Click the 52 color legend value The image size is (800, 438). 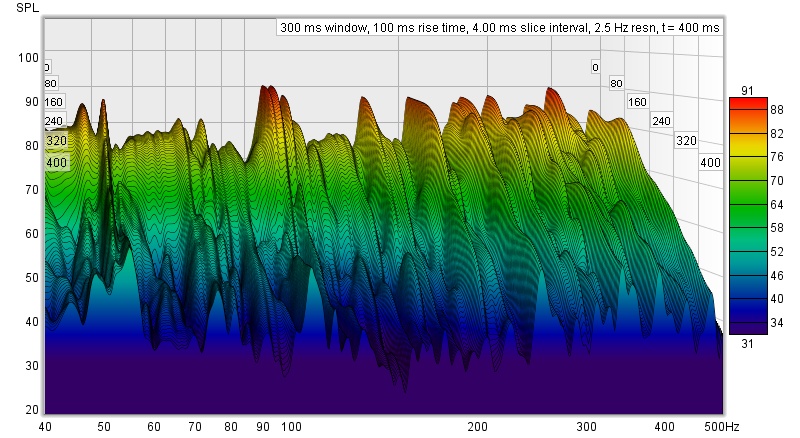click(x=777, y=252)
